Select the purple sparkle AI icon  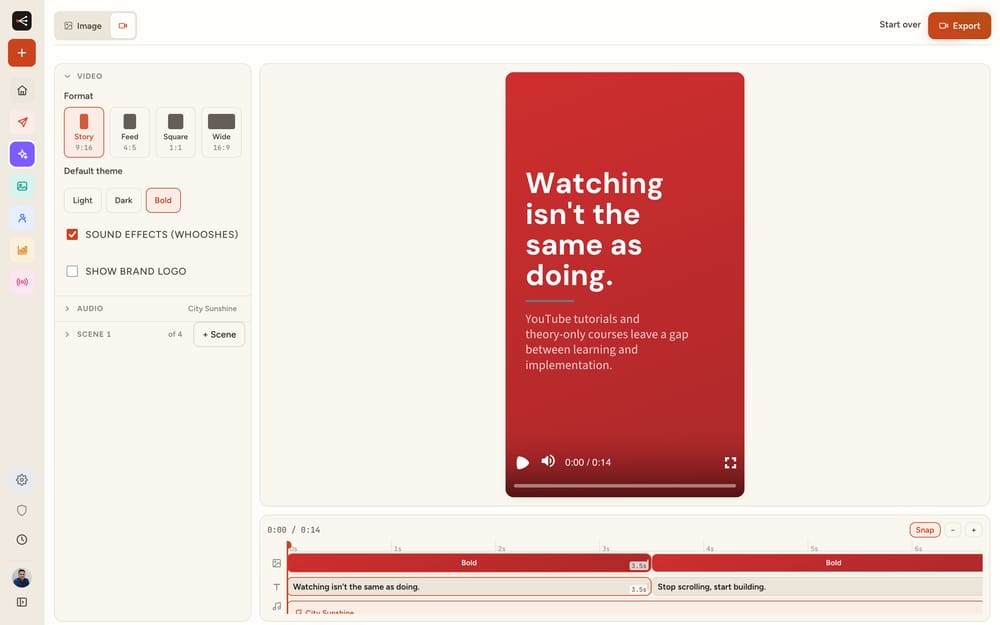[x=22, y=154]
